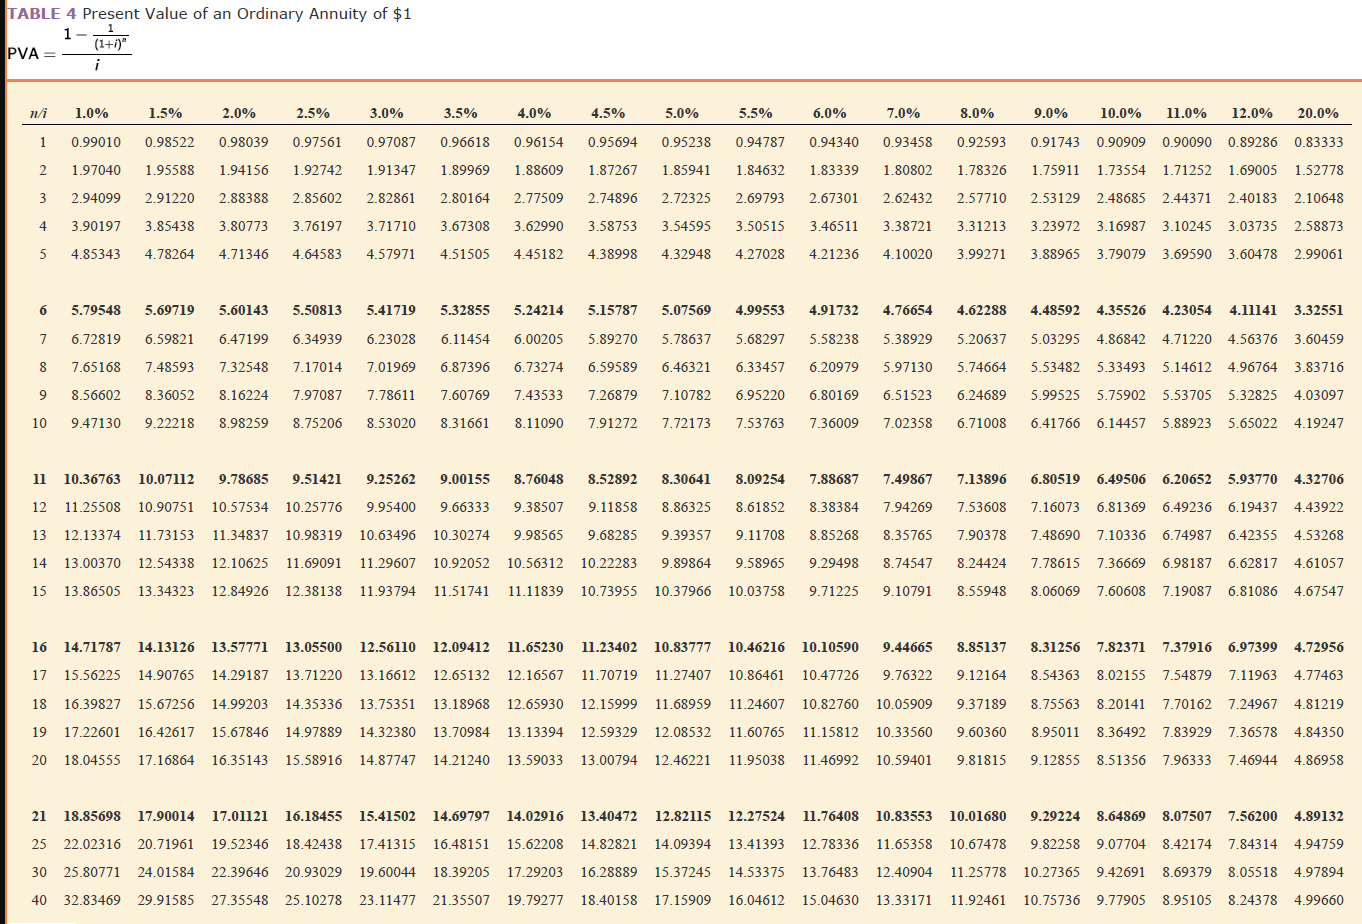The height and width of the screenshot is (924, 1362).
Task: Click row label 6 in n column
Action: pyautogui.click(x=43, y=310)
